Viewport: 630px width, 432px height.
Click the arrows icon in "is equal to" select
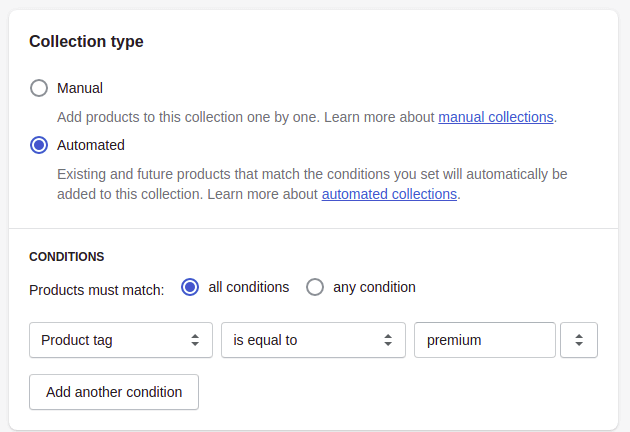point(387,340)
